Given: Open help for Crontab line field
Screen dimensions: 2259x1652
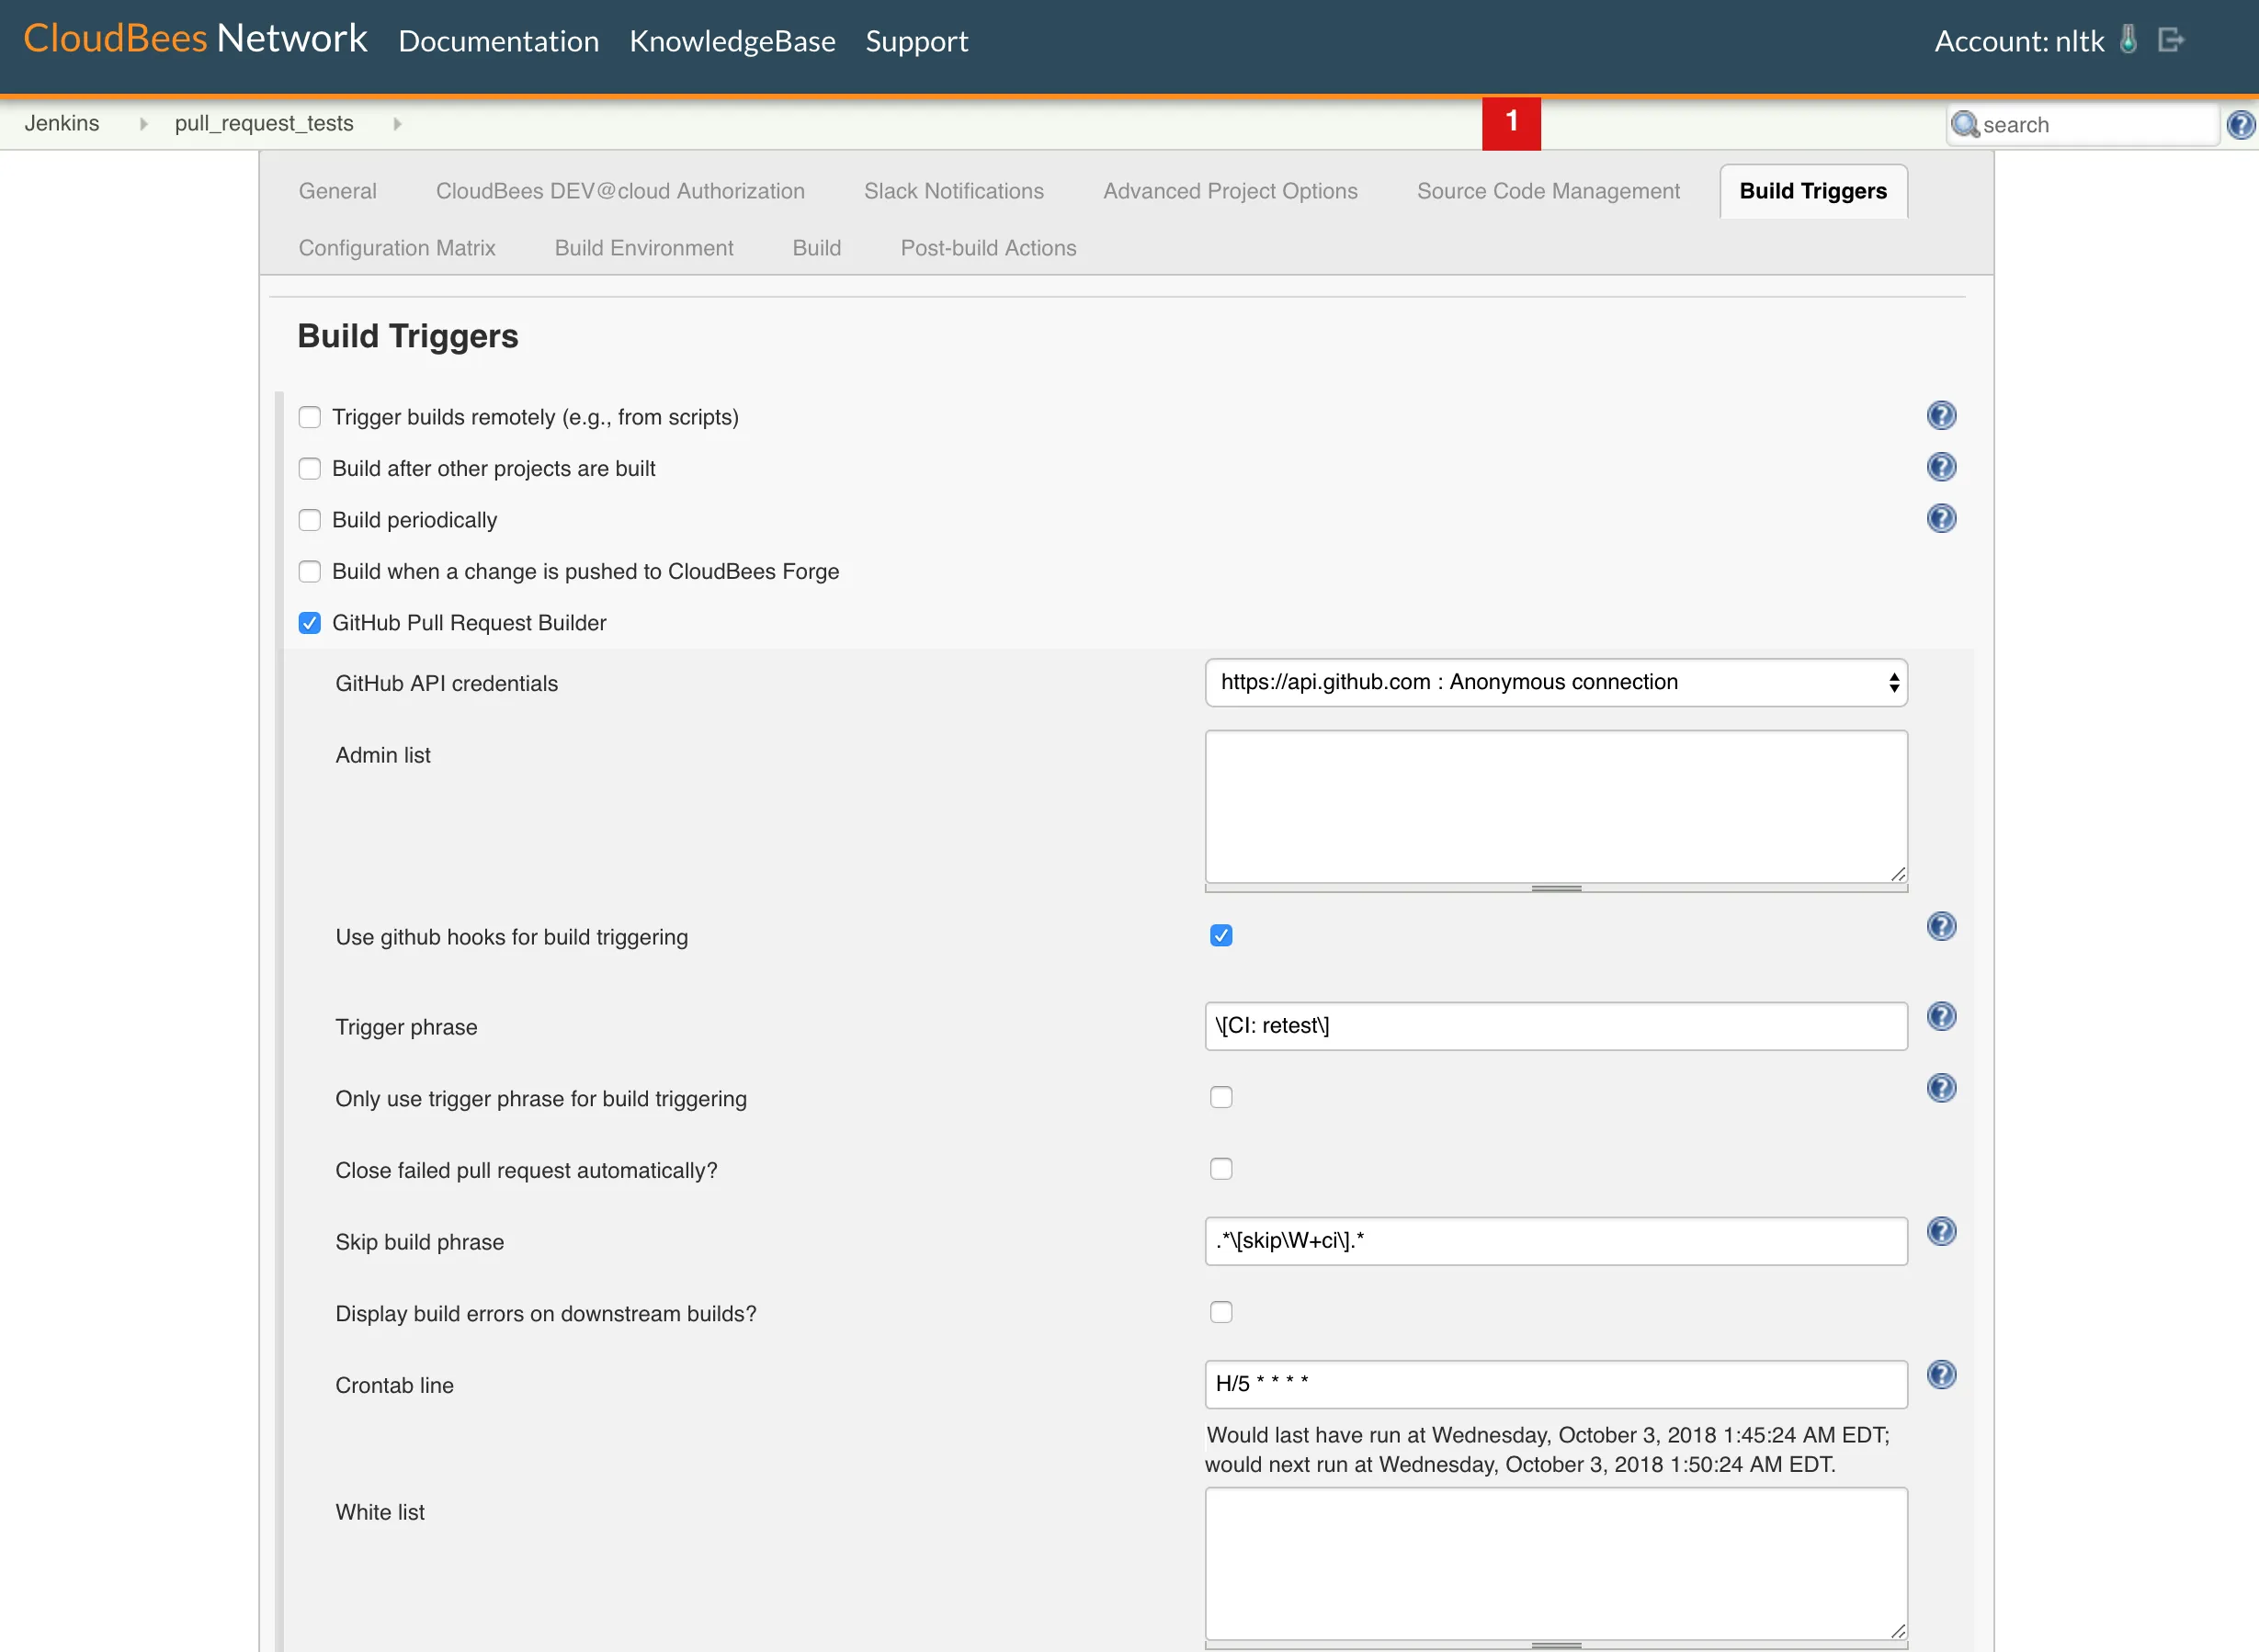Looking at the screenshot, I should [1940, 1374].
